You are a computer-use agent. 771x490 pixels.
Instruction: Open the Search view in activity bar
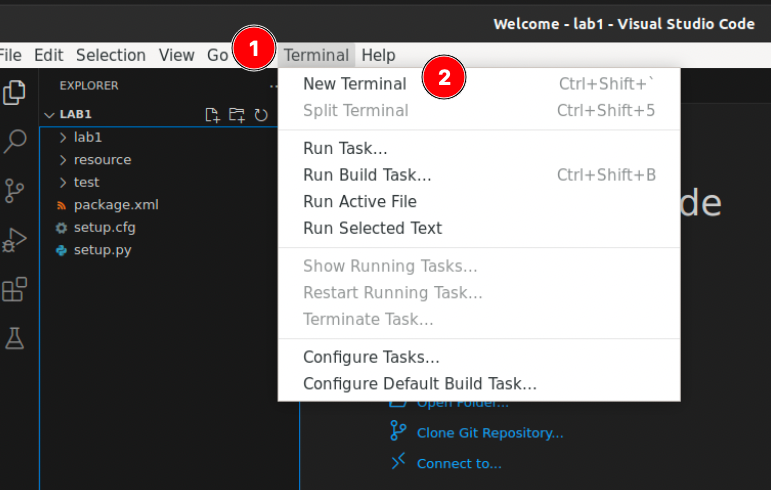tap(15, 142)
